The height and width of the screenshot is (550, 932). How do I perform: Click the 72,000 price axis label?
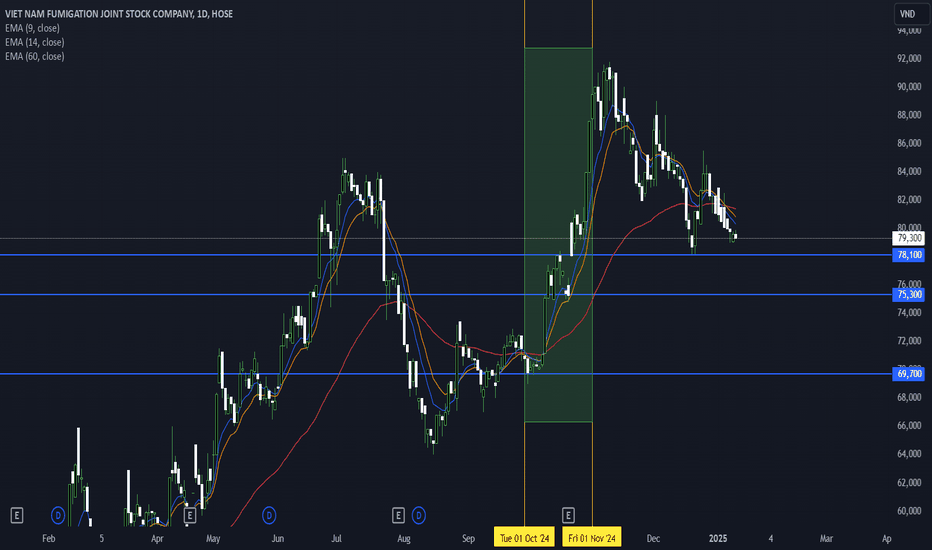click(x=909, y=341)
